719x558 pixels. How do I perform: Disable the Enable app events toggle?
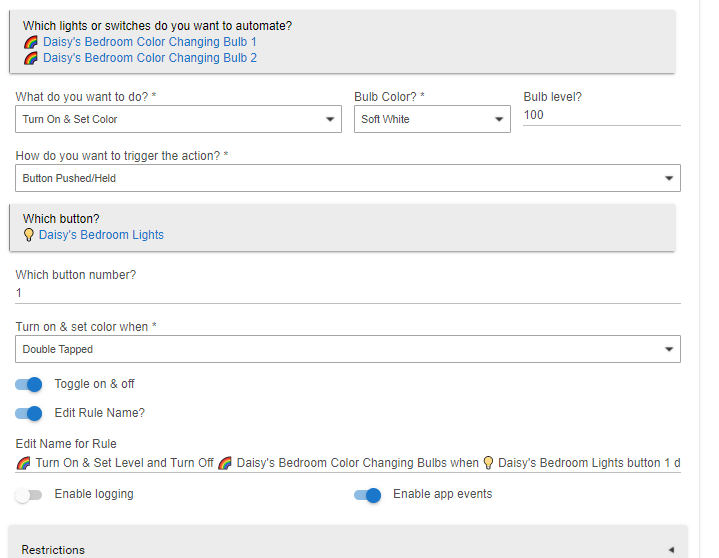pos(368,494)
